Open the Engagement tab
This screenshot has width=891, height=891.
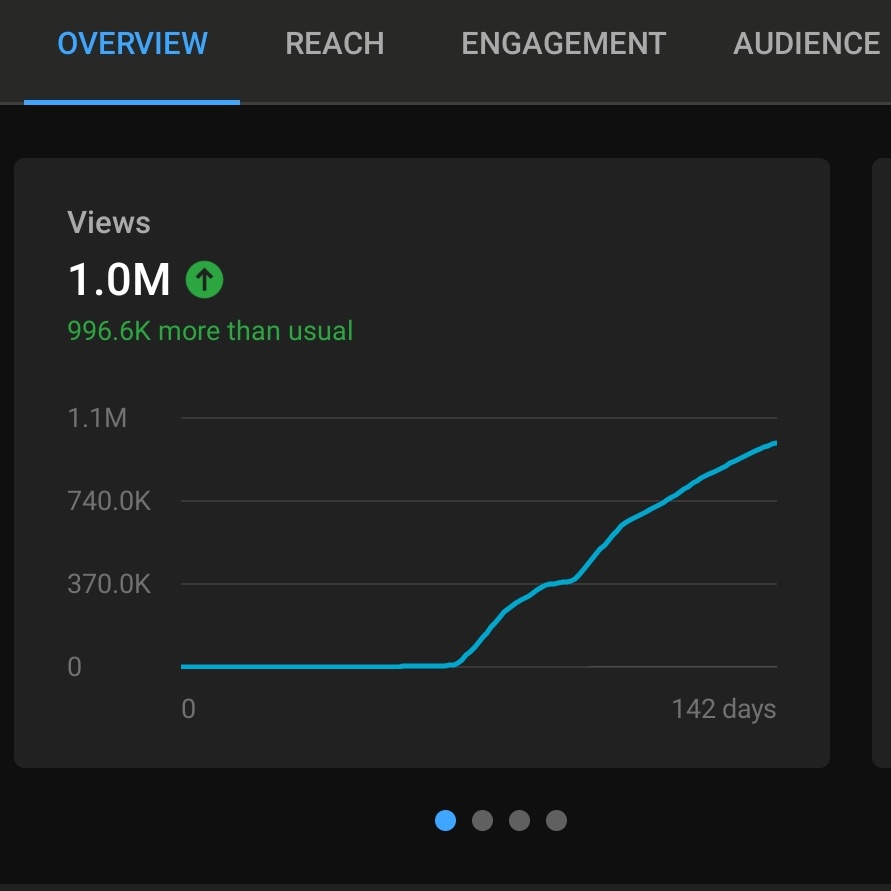click(564, 43)
